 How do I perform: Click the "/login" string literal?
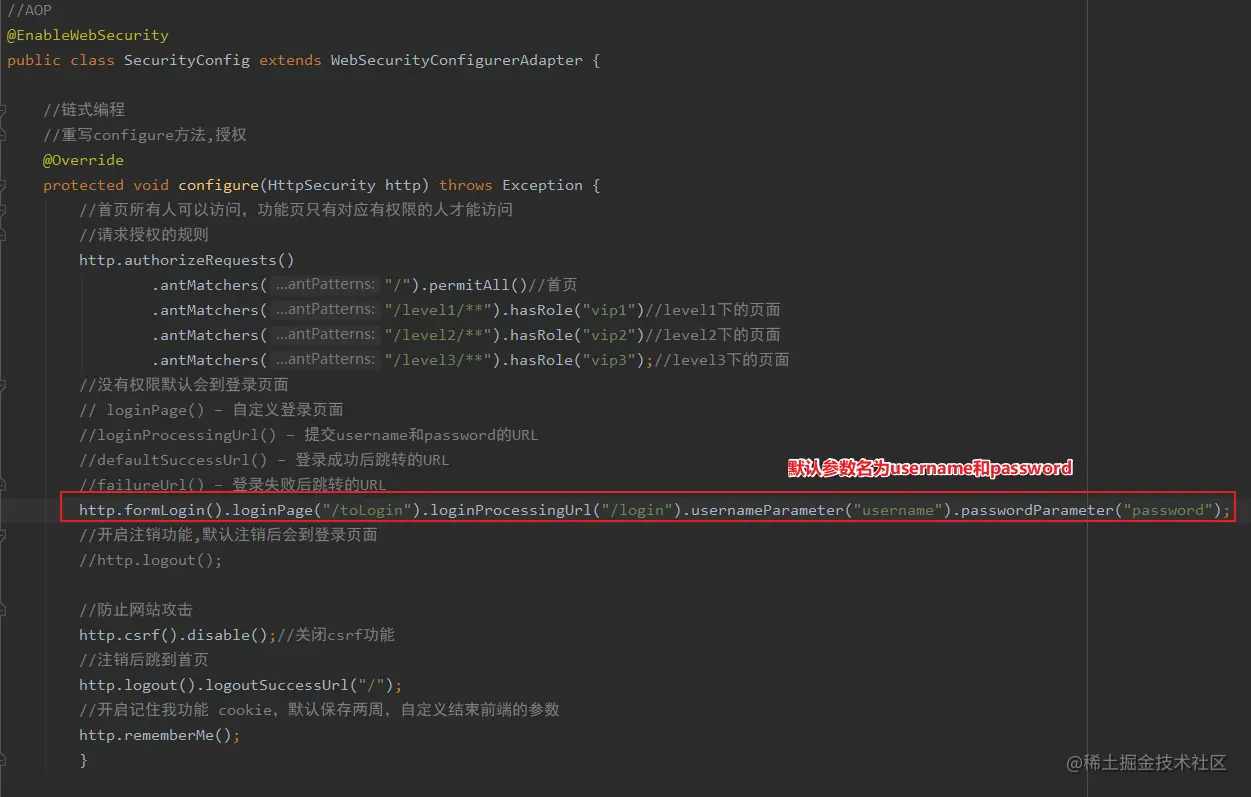click(x=636, y=510)
